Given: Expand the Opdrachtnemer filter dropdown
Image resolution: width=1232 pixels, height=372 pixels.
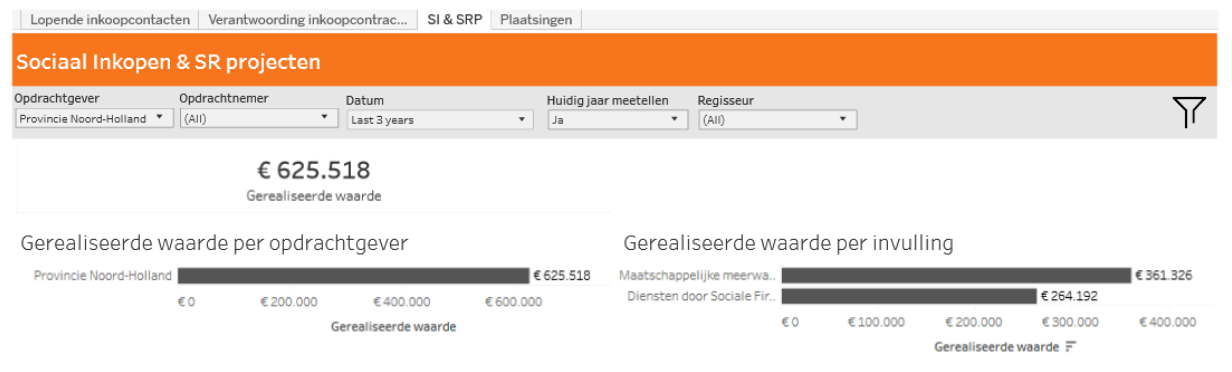Looking at the screenshot, I should 258,118.
